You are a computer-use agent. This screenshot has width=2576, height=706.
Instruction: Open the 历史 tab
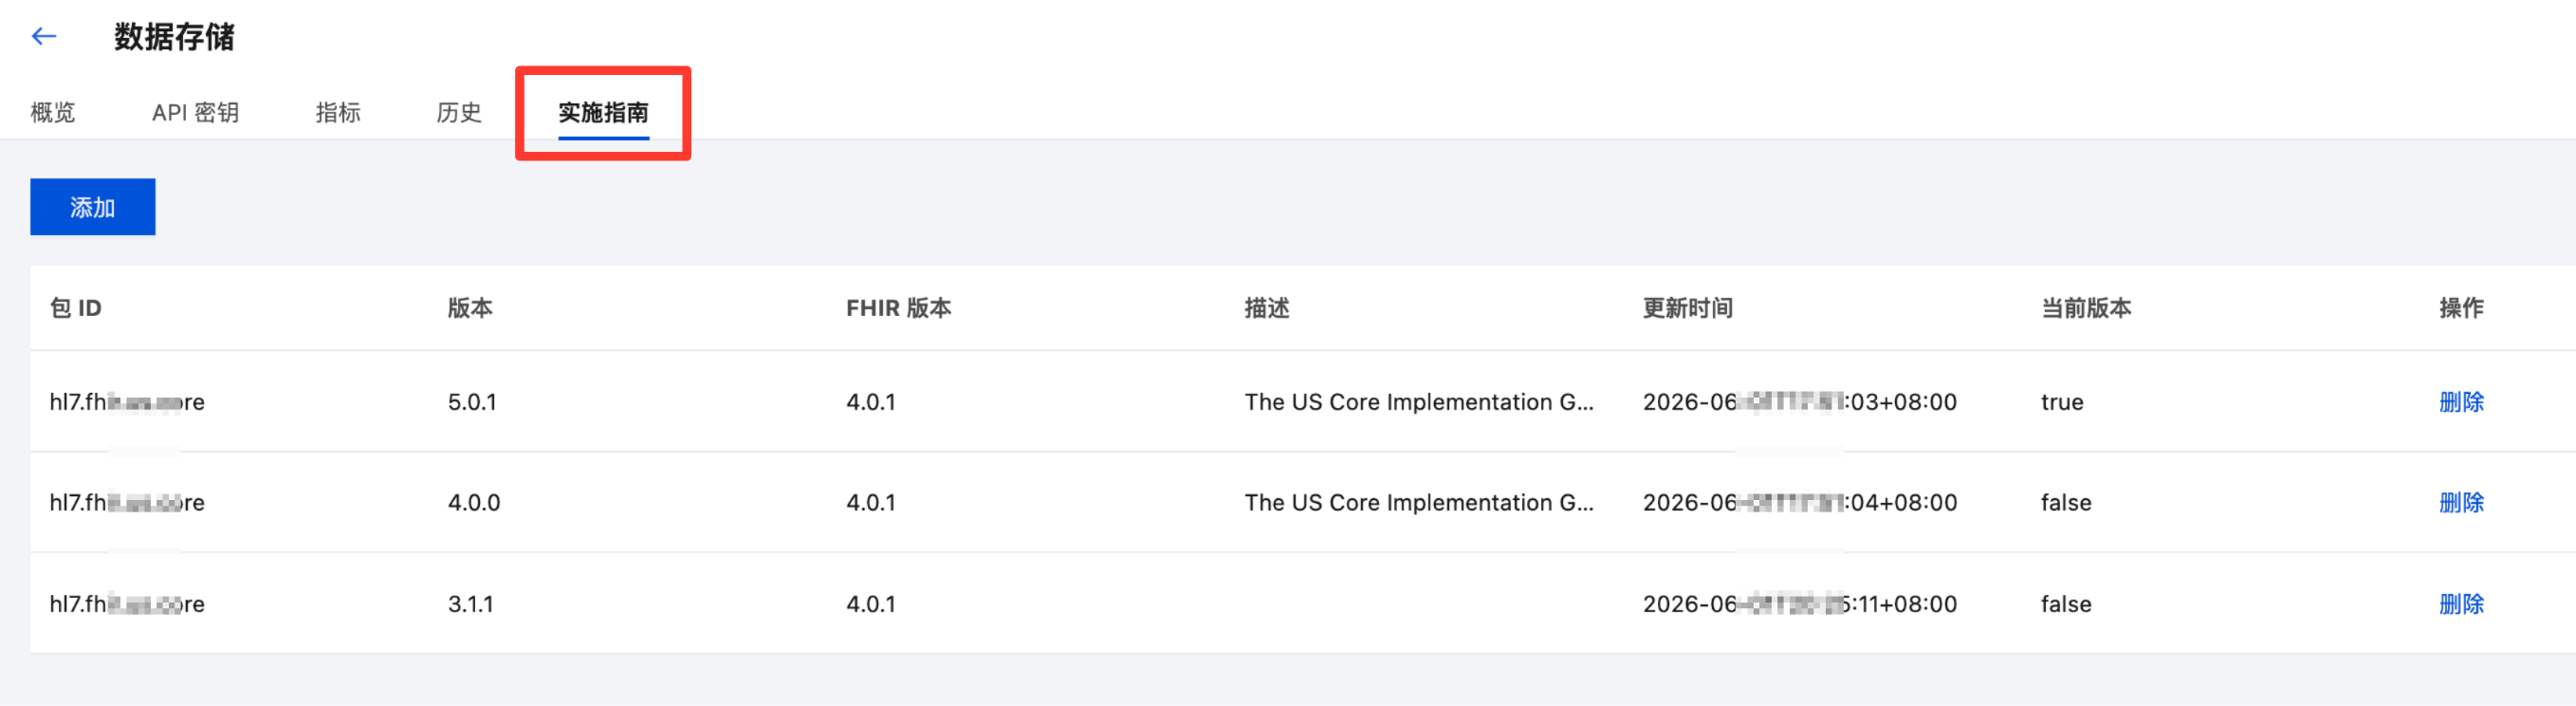tap(459, 112)
